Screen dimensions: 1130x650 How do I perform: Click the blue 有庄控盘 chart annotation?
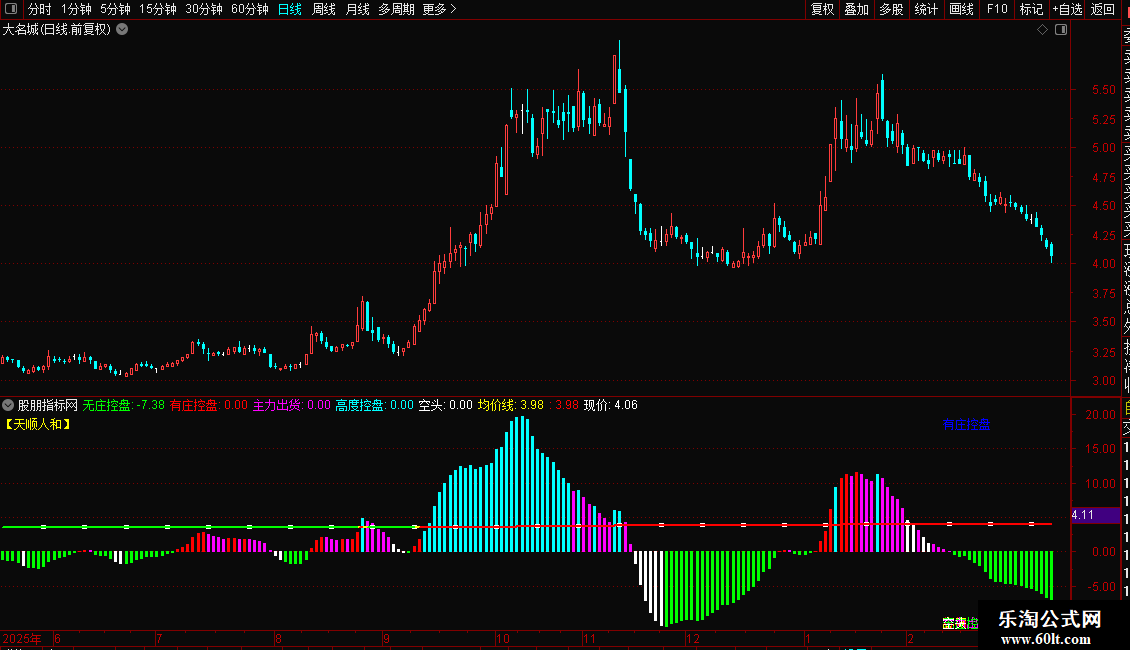[966, 424]
